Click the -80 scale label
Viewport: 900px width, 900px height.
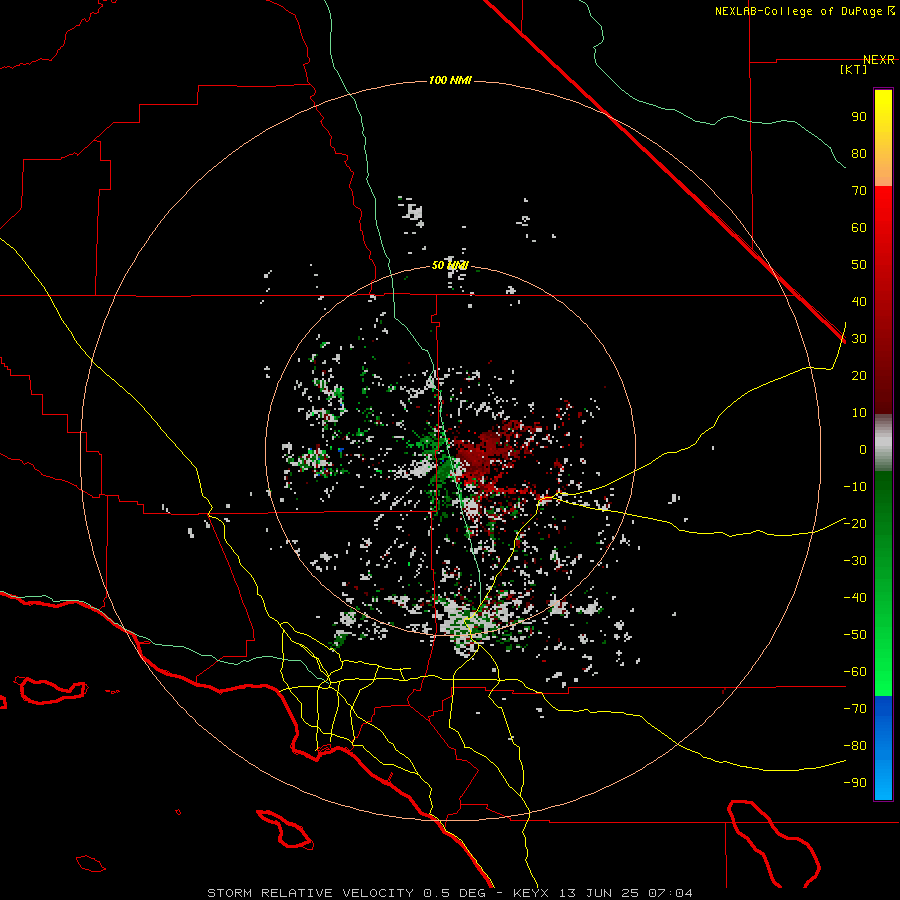pyautogui.click(x=855, y=746)
